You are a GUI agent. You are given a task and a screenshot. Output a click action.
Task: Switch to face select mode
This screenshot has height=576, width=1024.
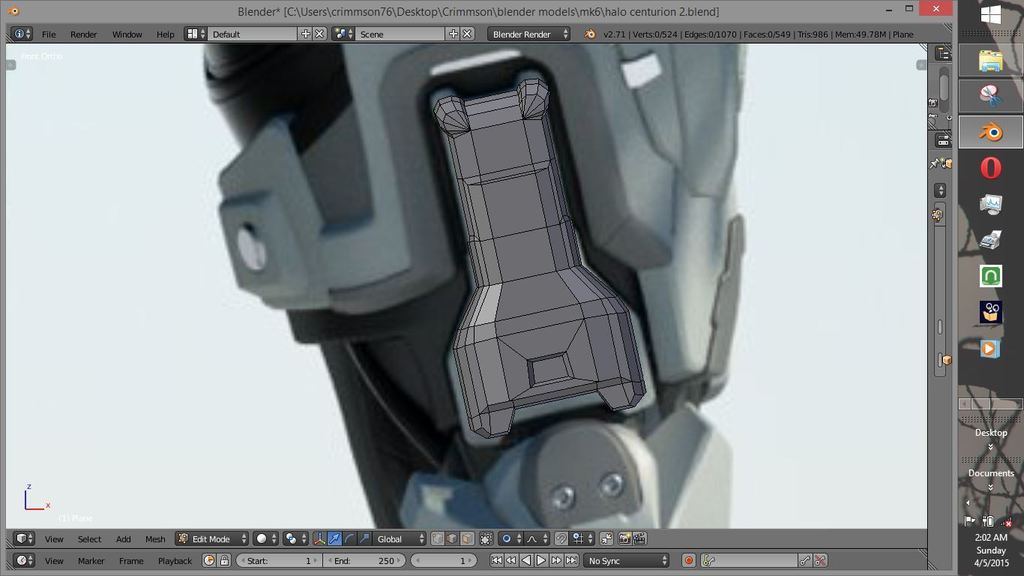(469, 539)
